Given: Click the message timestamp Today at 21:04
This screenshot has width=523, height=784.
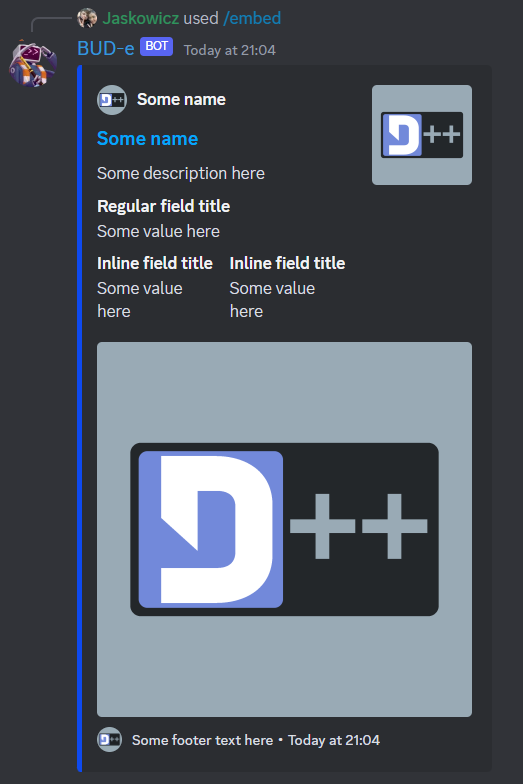Looking at the screenshot, I should pos(230,50).
